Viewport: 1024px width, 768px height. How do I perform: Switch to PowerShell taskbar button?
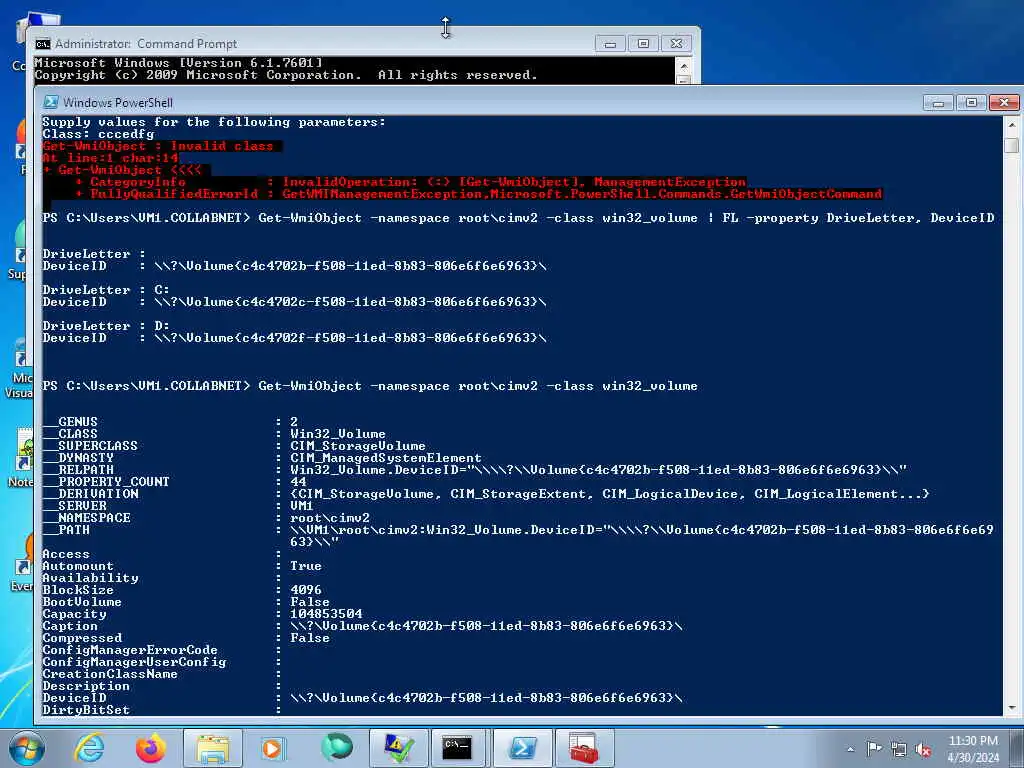point(522,748)
